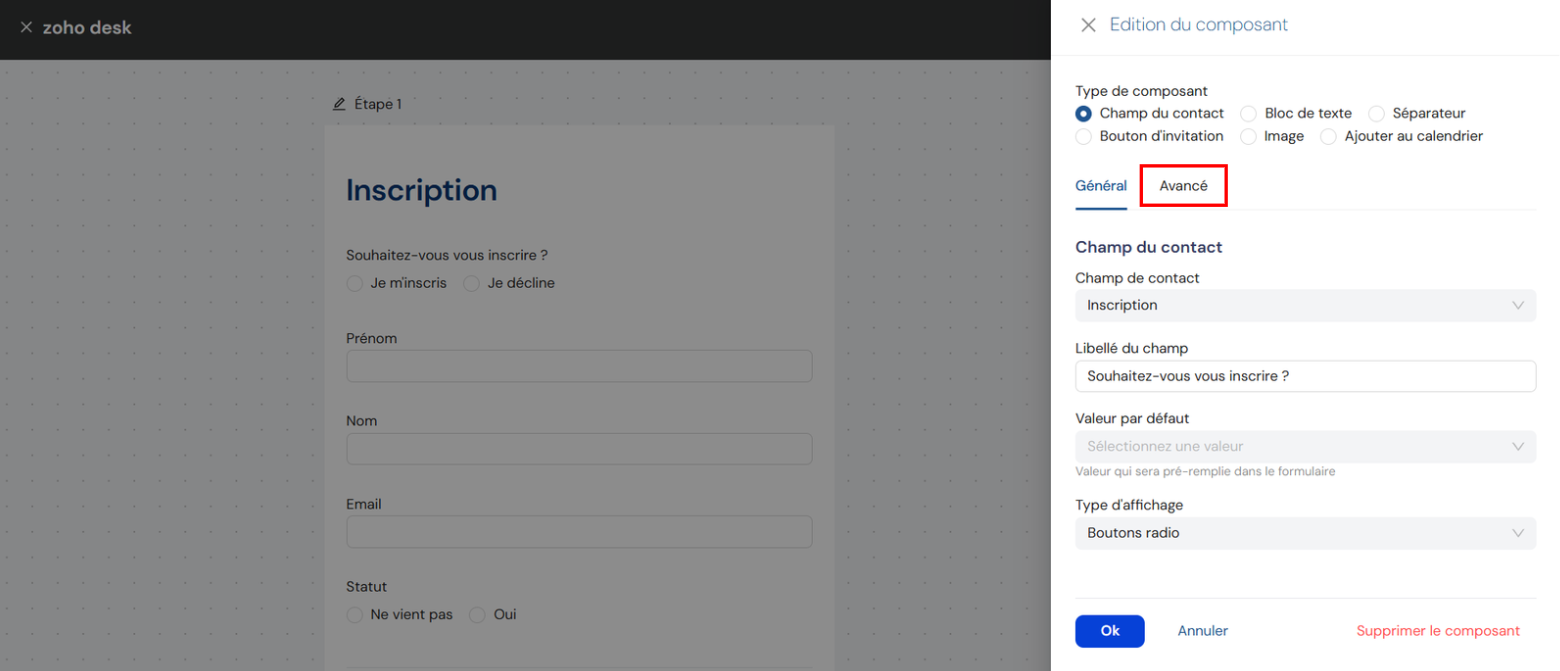The image size is (1560, 671).
Task: Click Supprimer le composant
Action: coord(1438,631)
